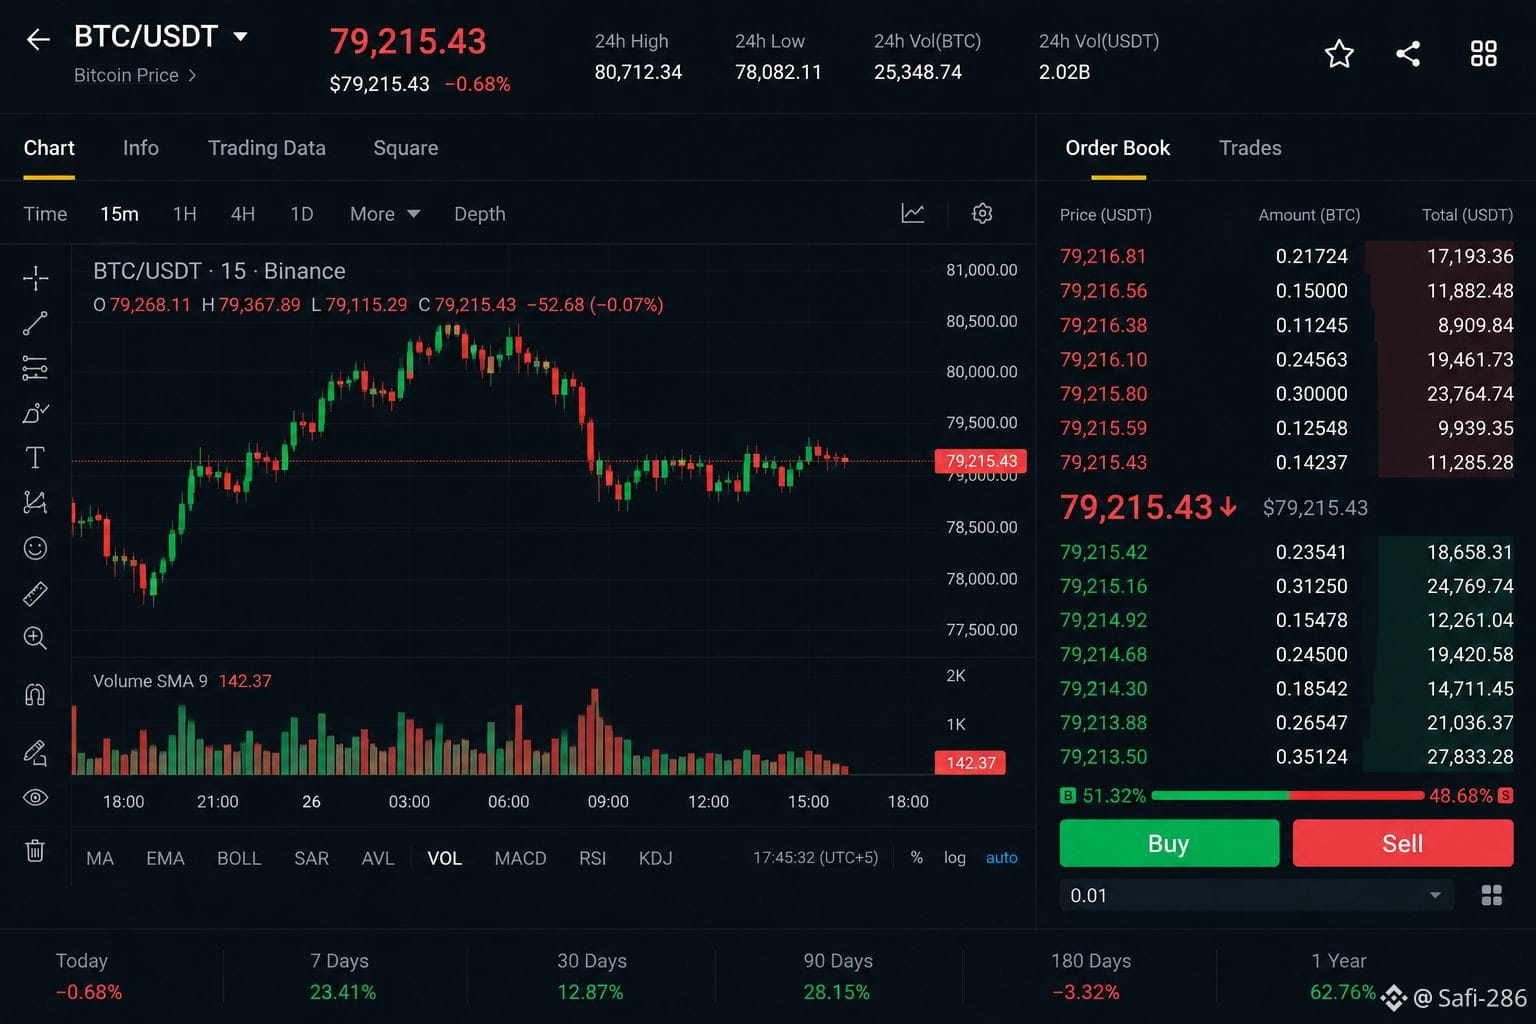
Task: Select the pattern drawing tool
Action: pyautogui.click(x=35, y=502)
